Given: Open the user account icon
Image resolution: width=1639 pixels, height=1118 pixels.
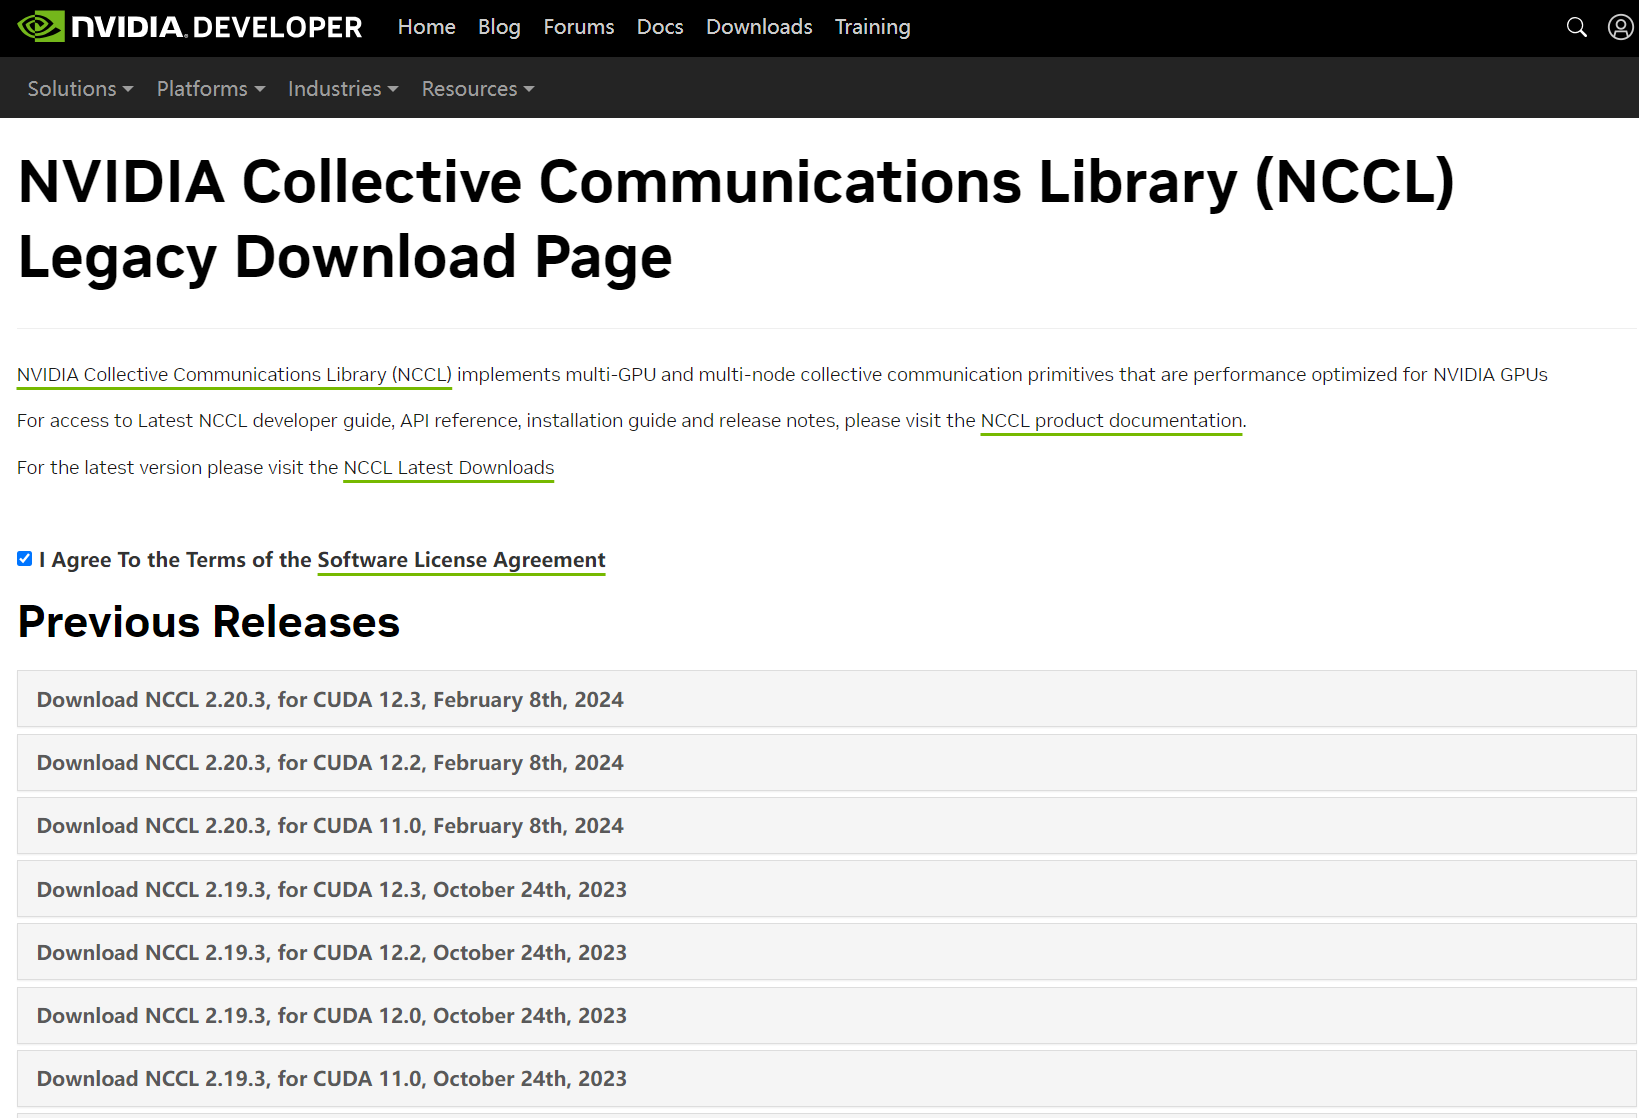Looking at the screenshot, I should pos(1620,27).
